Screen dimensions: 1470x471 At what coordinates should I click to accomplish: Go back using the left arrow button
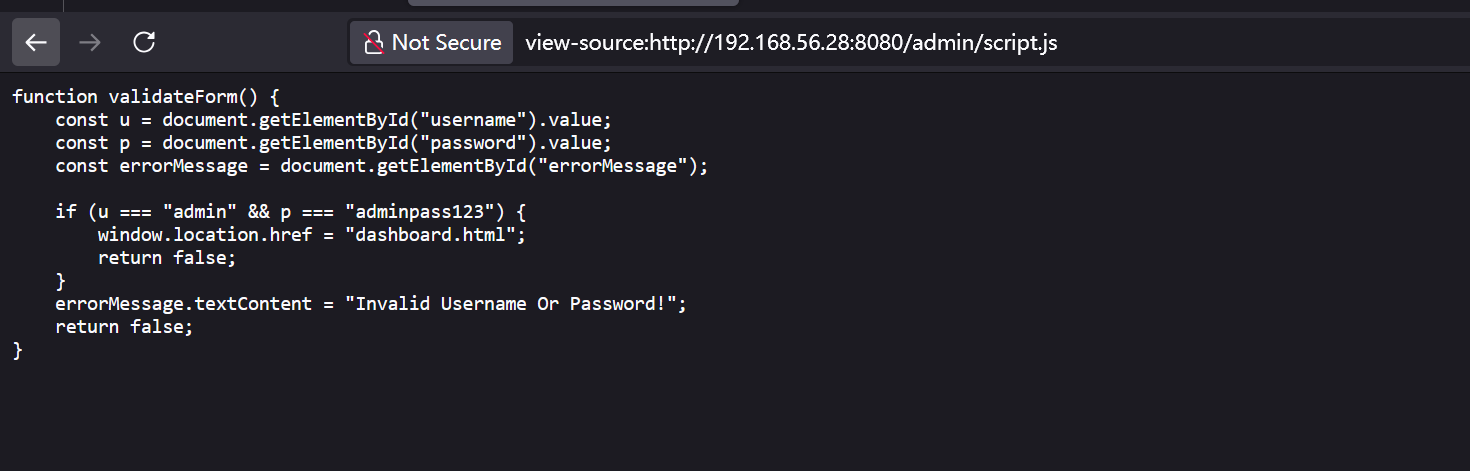tap(36, 42)
